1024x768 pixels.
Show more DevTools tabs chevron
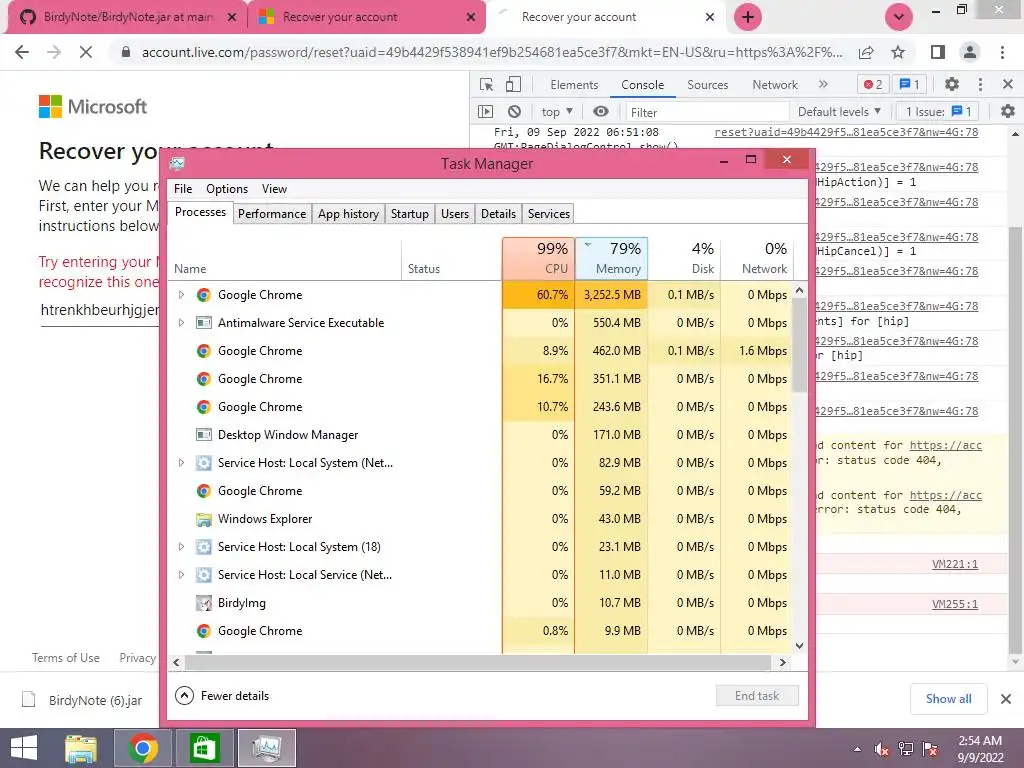click(x=823, y=84)
